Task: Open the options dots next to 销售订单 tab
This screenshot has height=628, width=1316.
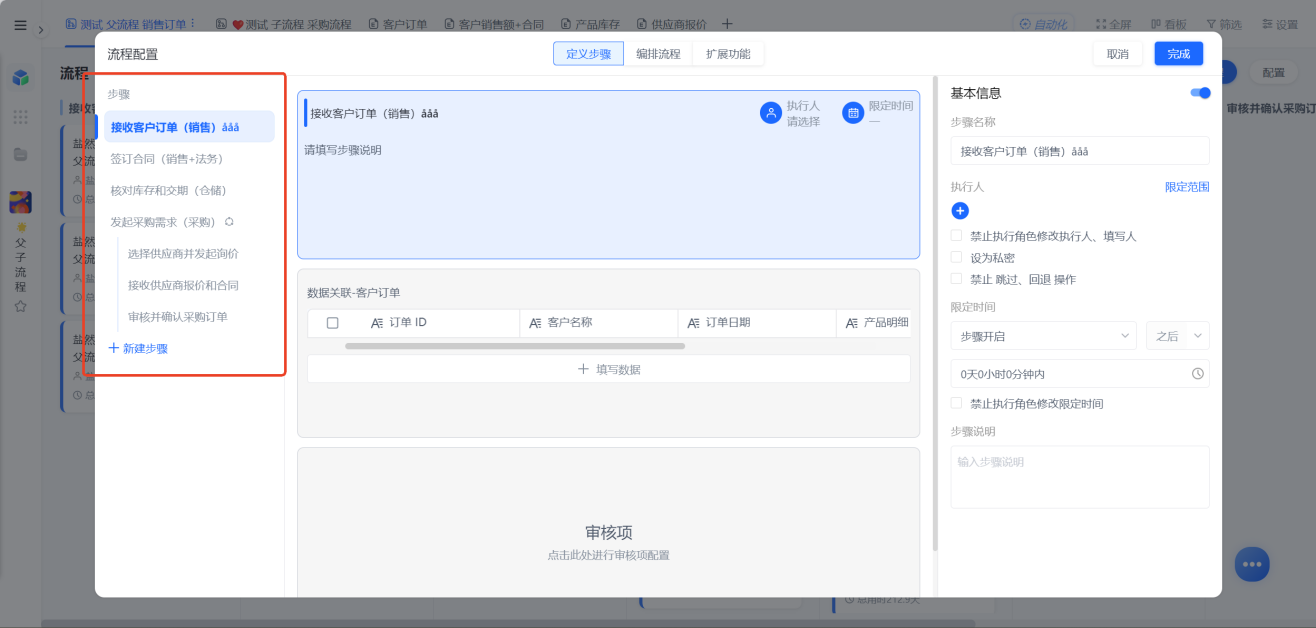Action: point(193,24)
